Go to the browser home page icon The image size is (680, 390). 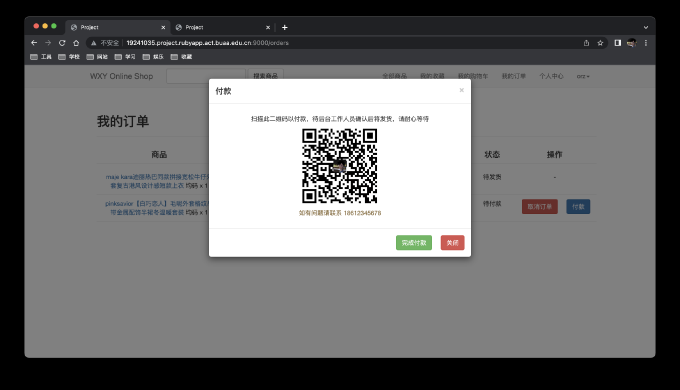point(76,43)
